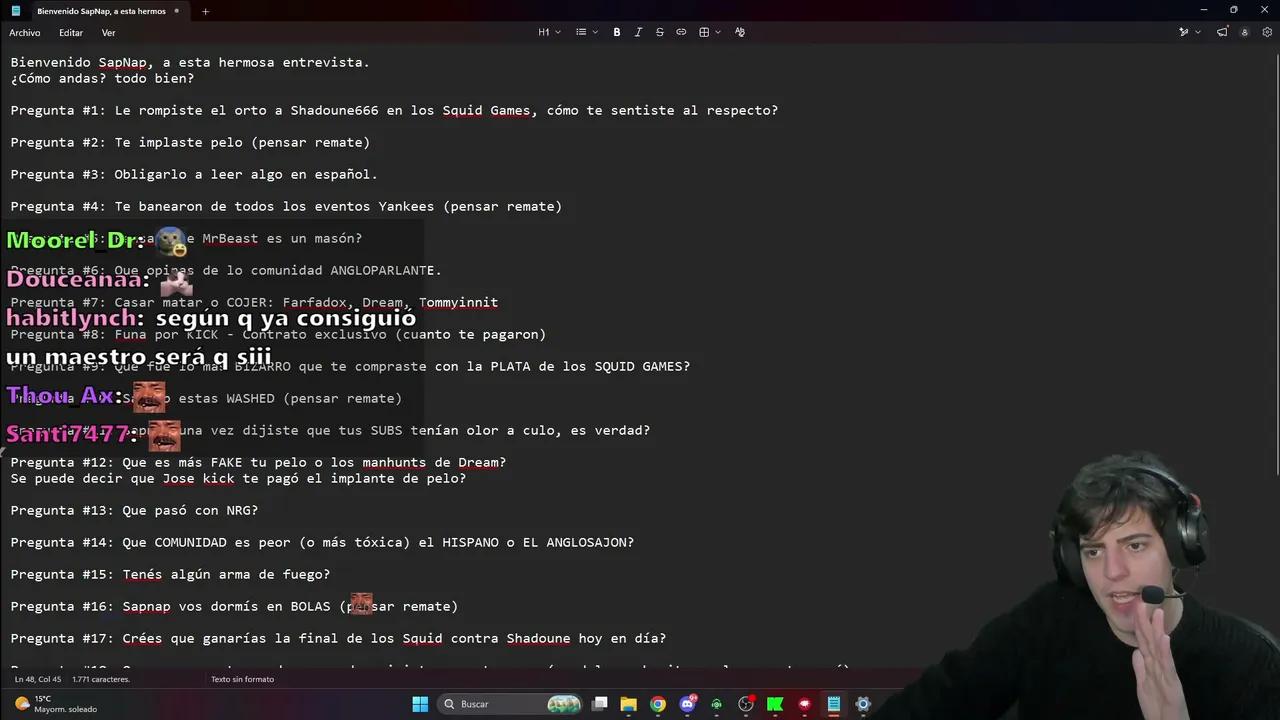Click the Ln 48, Col 45 status indicator
Screen dimensions: 1280x720
[38, 679]
